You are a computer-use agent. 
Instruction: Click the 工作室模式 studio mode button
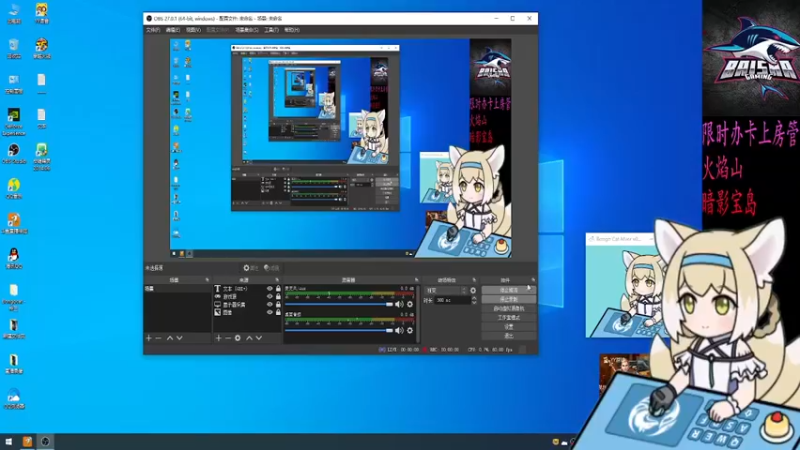tap(509, 317)
